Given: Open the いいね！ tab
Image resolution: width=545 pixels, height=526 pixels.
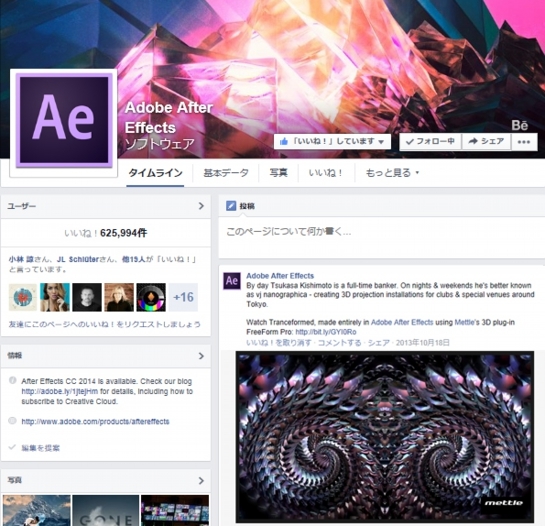Looking at the screenshot, I should point(326,173).
